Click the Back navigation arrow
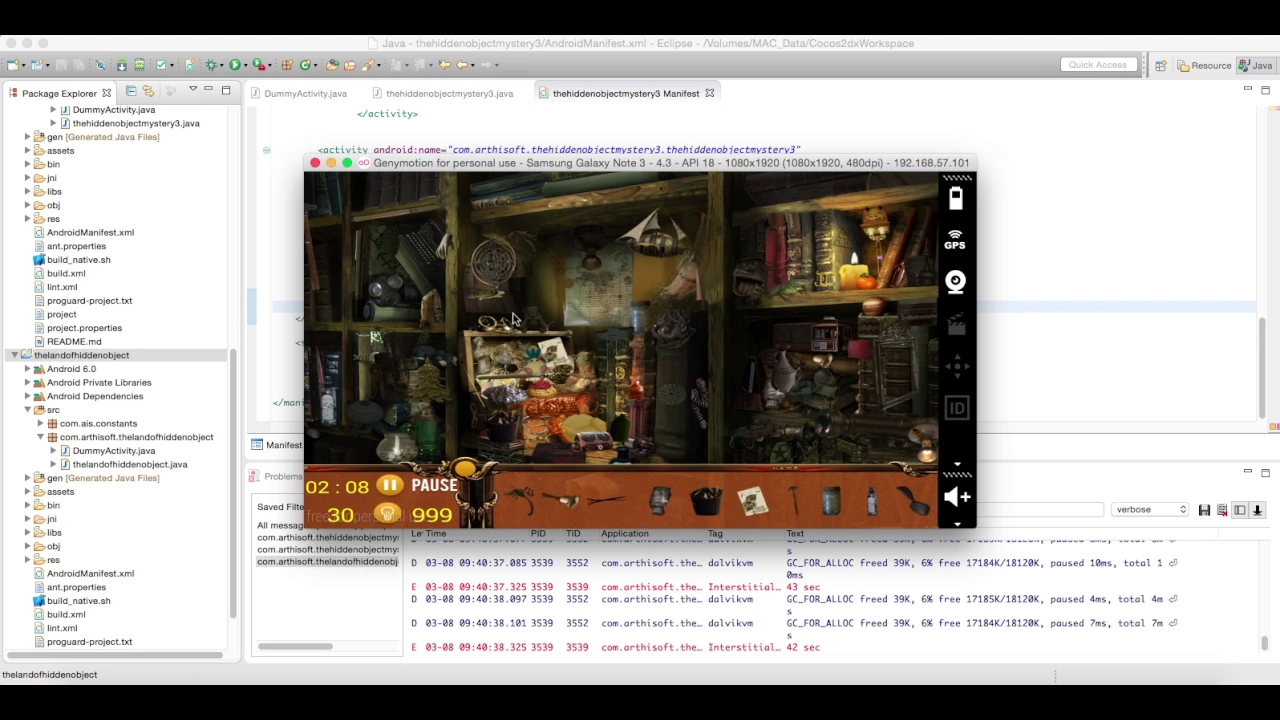1280x720 pixels. tap(463, 65)
